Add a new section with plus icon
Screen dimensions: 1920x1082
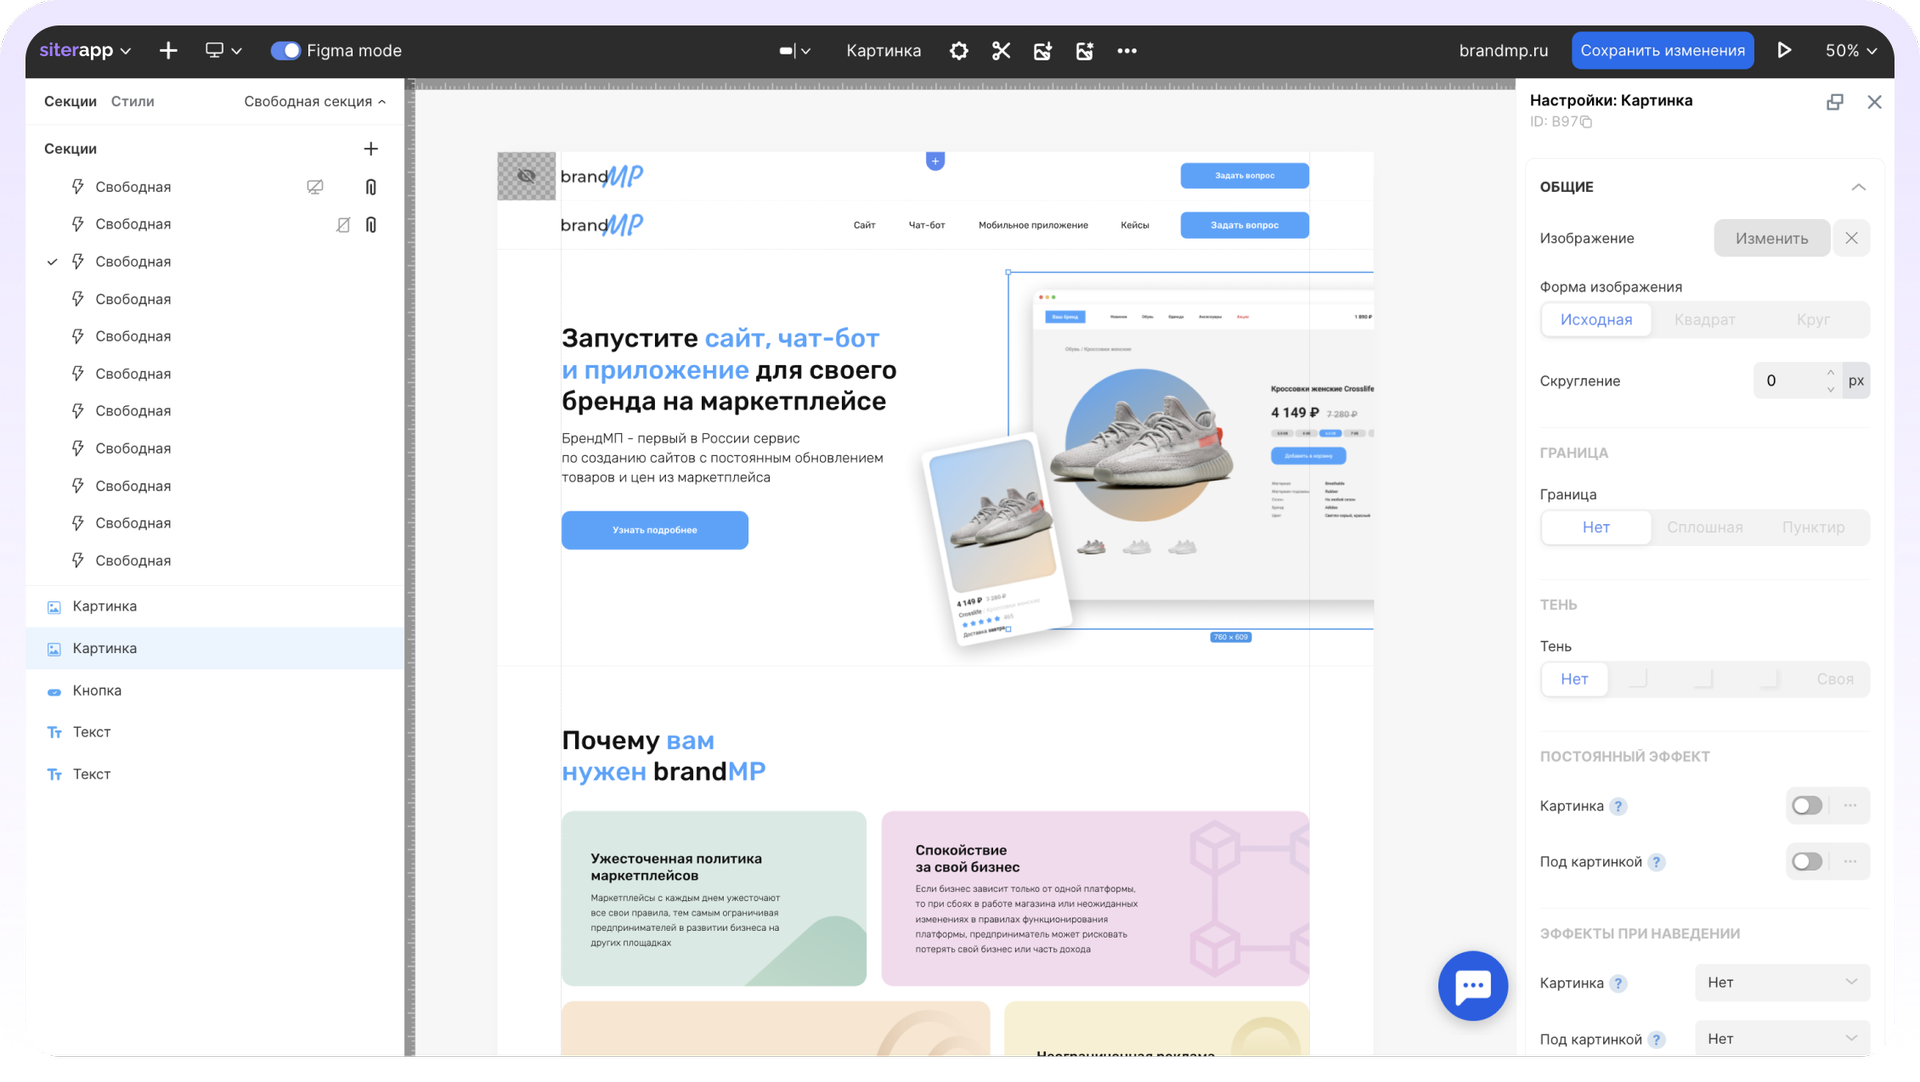[x=370, y=149]
